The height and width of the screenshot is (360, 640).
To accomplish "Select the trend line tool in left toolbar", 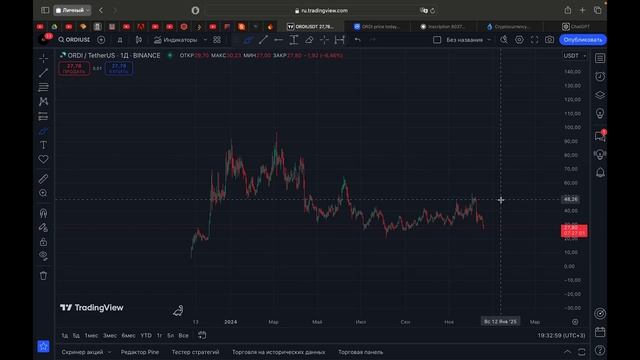I will [x=43, y=73].
